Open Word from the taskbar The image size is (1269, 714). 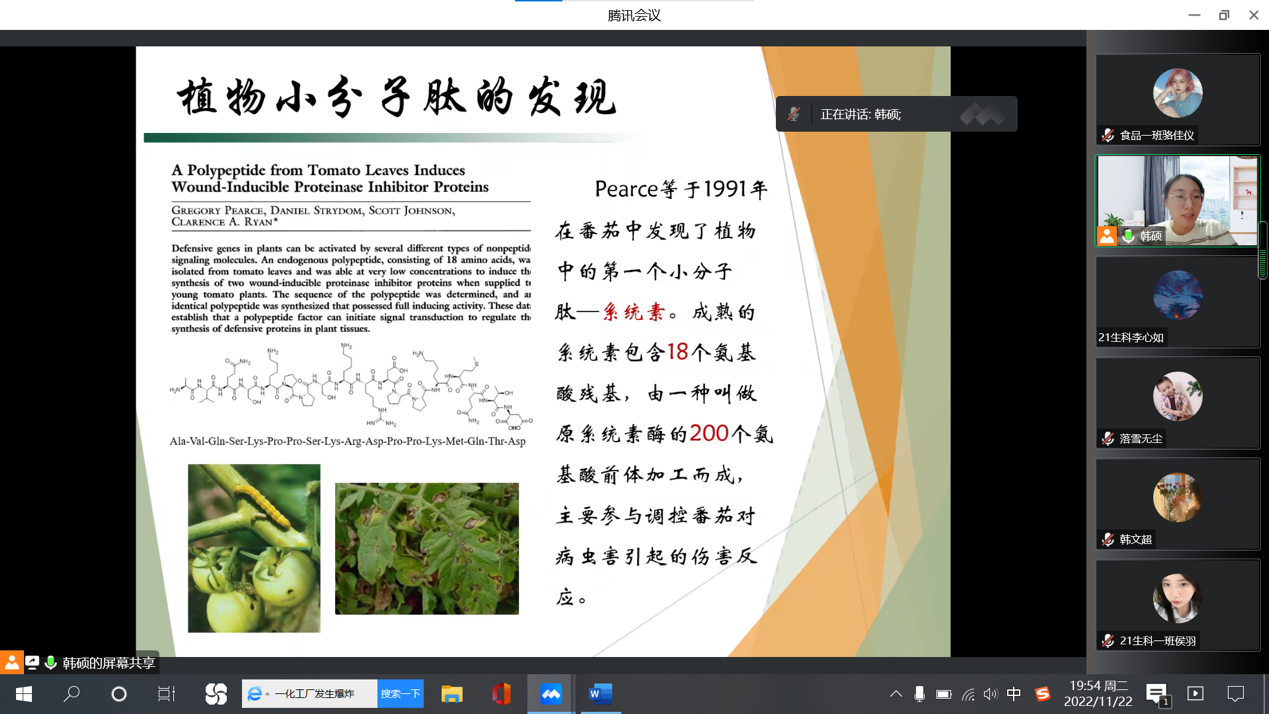pyautogui.click(x=600, y=694)
